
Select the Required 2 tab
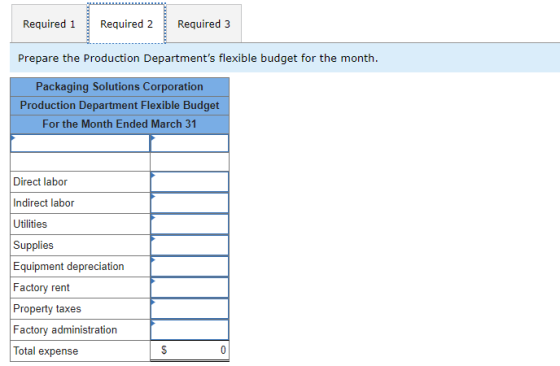[126, 24]
